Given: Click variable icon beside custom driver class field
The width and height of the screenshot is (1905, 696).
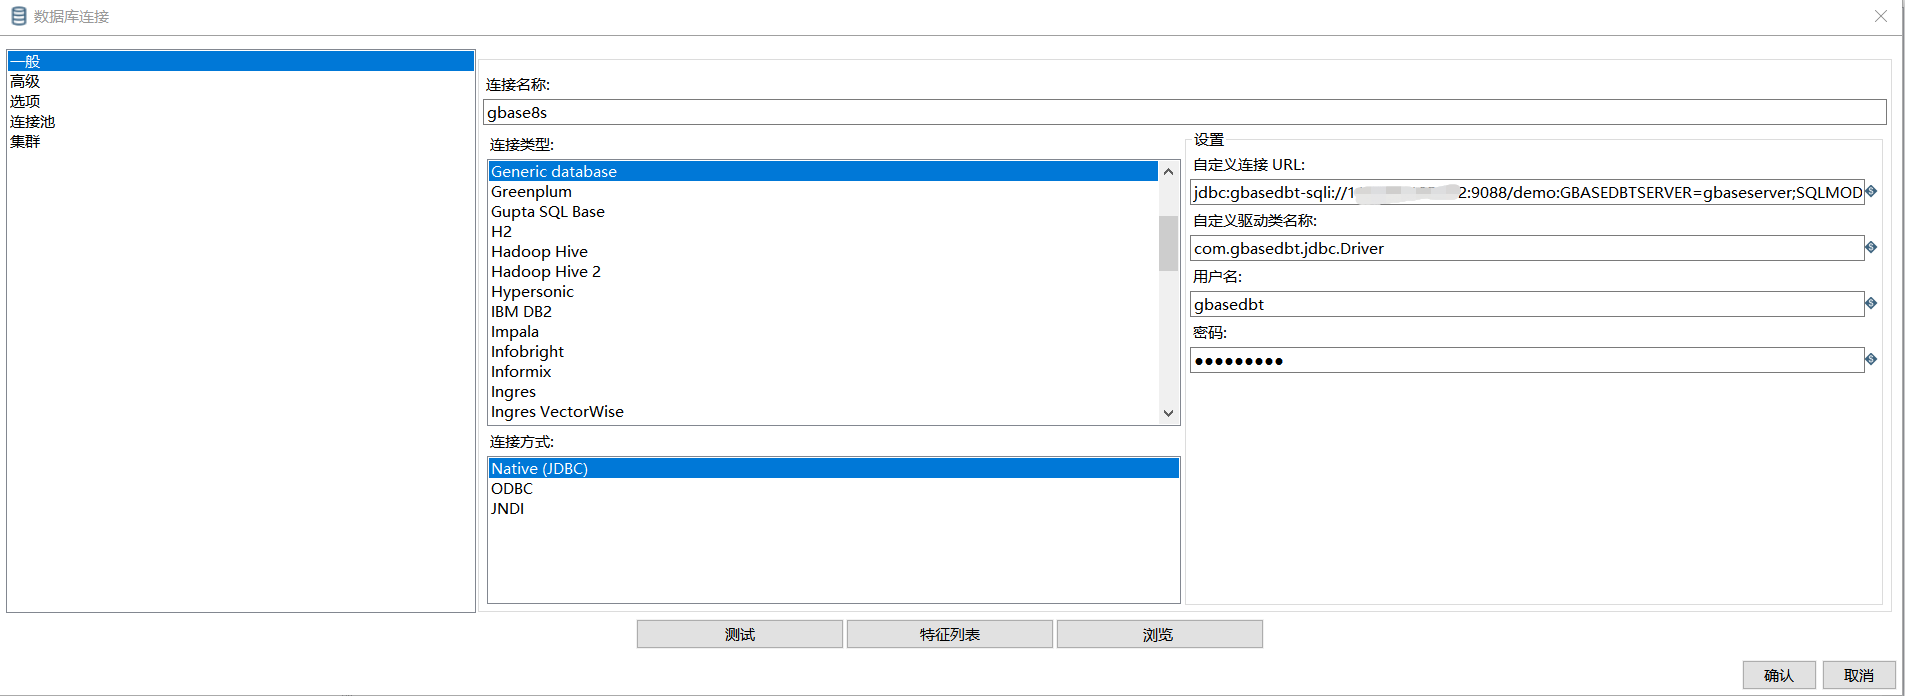Looking at the screenshot, I should point(1871,247).
